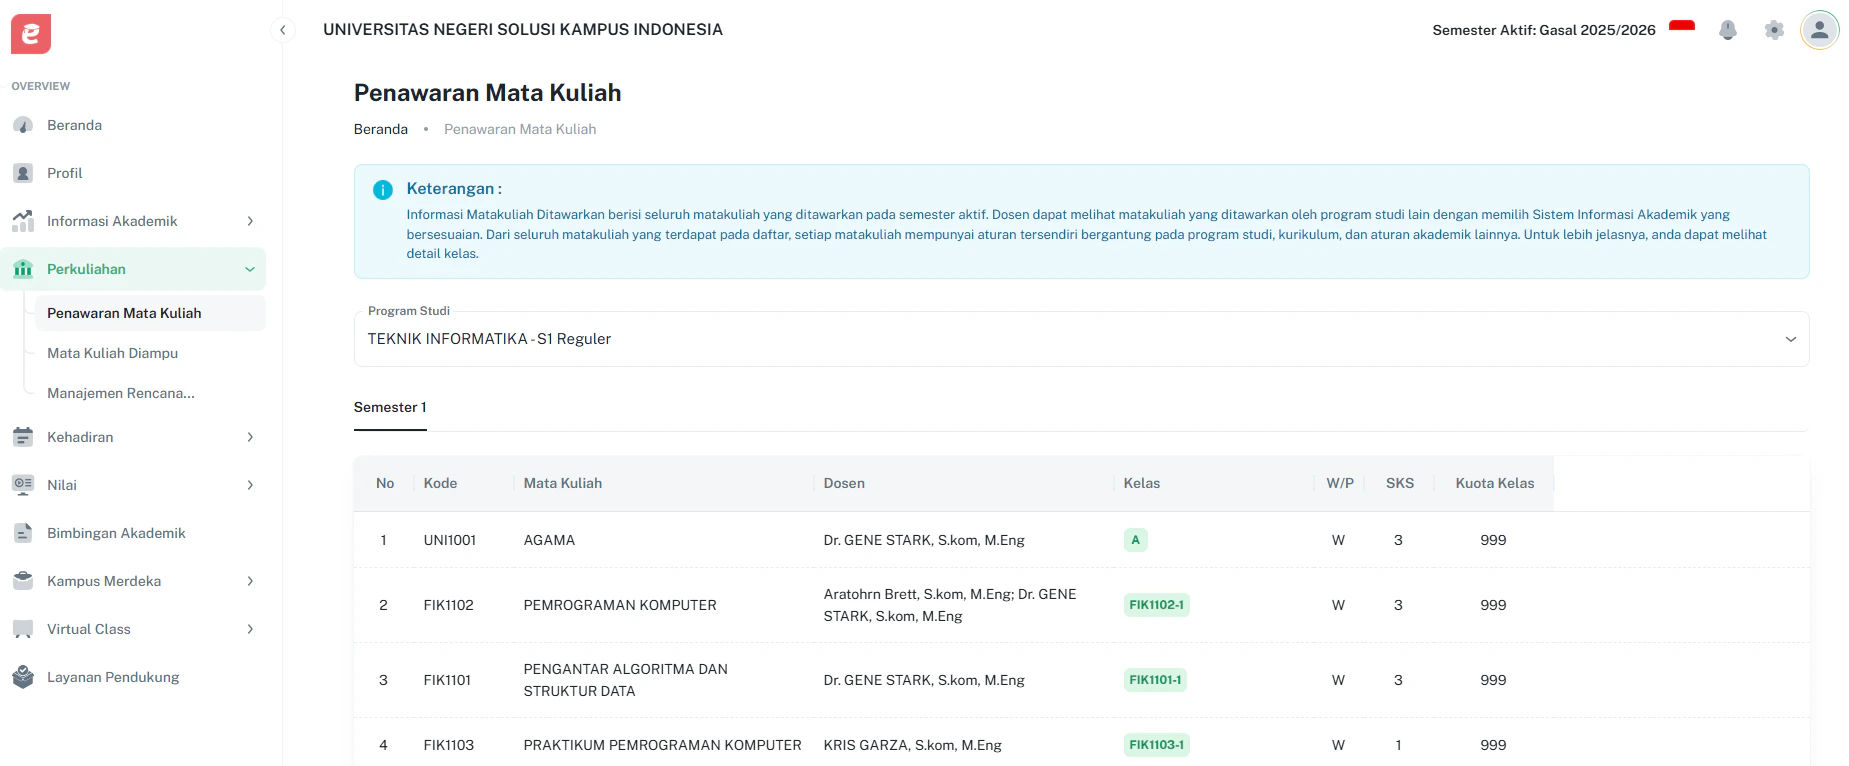
Task: Open class badge FIK1103-1
Action: (1156, 745)
